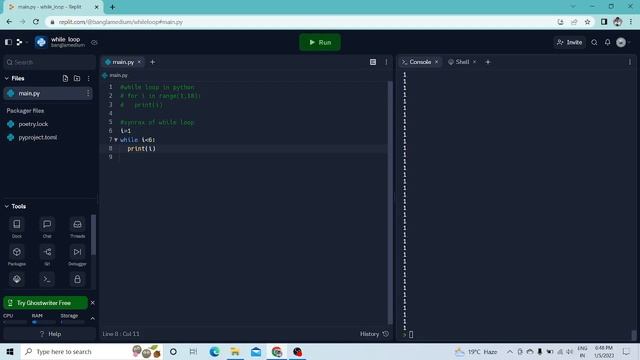Toggle the left sidebar panel
The height and width of the screenshot is (360, 640).
(x=8, y=42)
